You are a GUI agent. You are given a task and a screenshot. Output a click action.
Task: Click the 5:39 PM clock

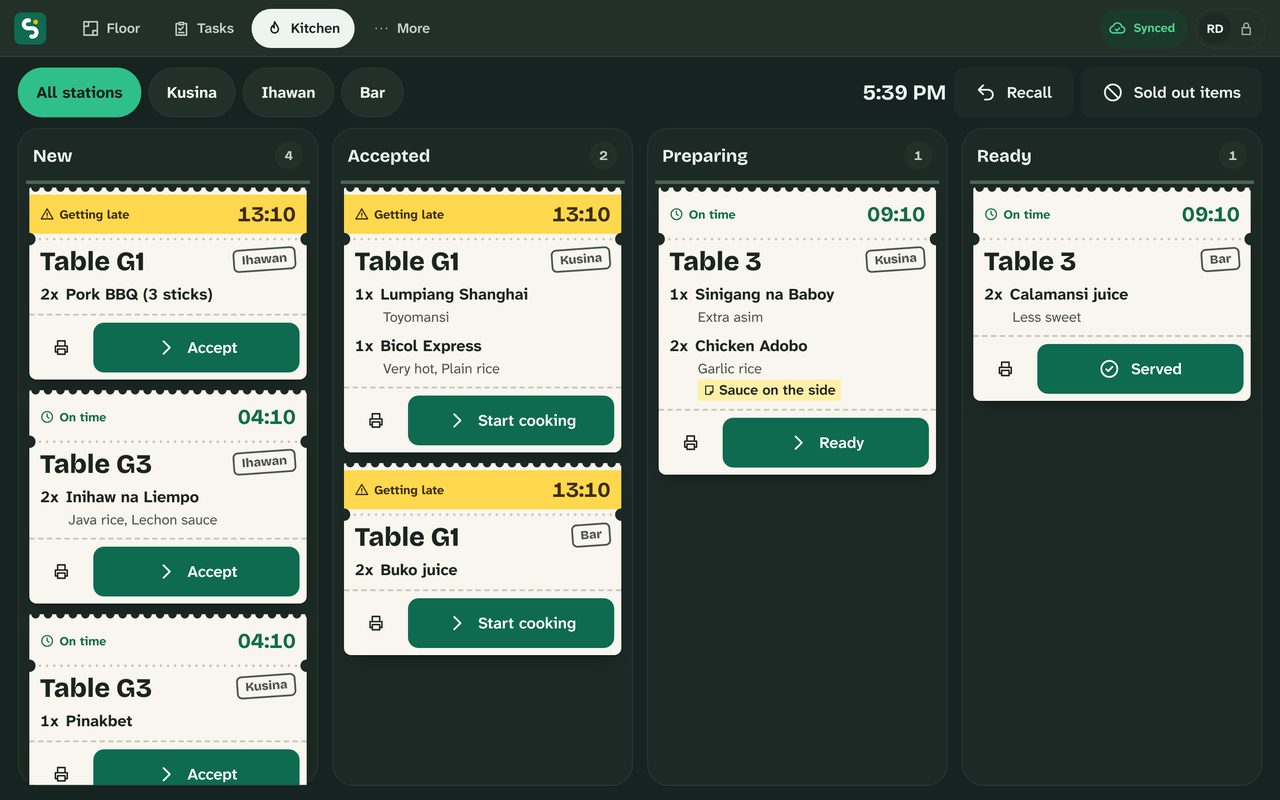(904, 93)
